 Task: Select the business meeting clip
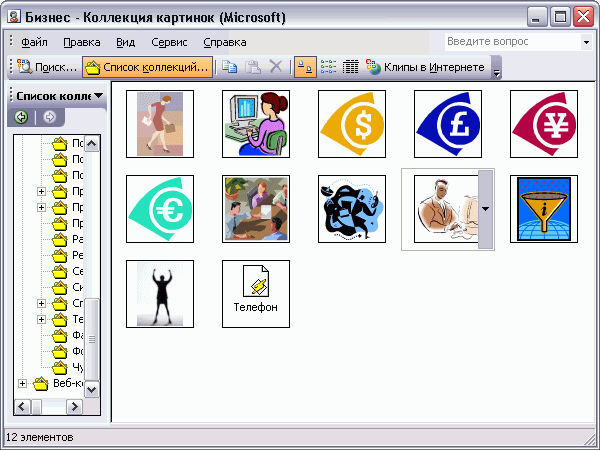(256, 209)
